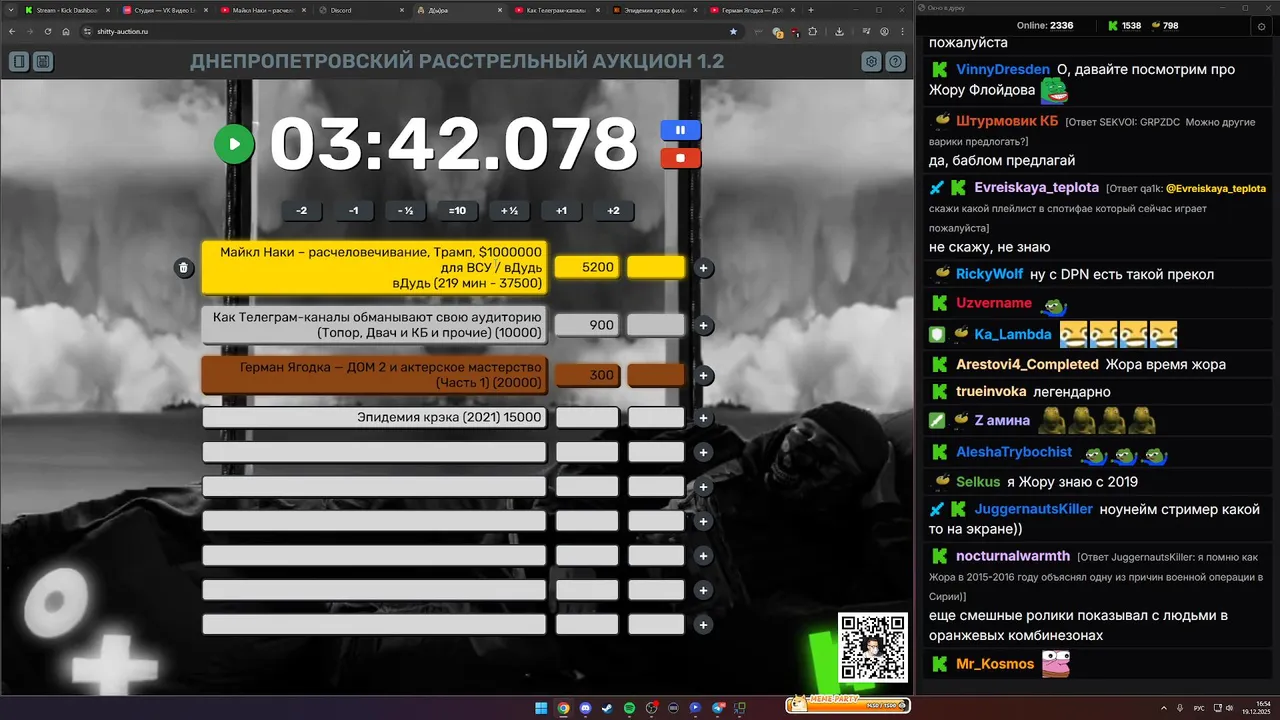
Task: Click the QR code image
Action: point(873,647)
